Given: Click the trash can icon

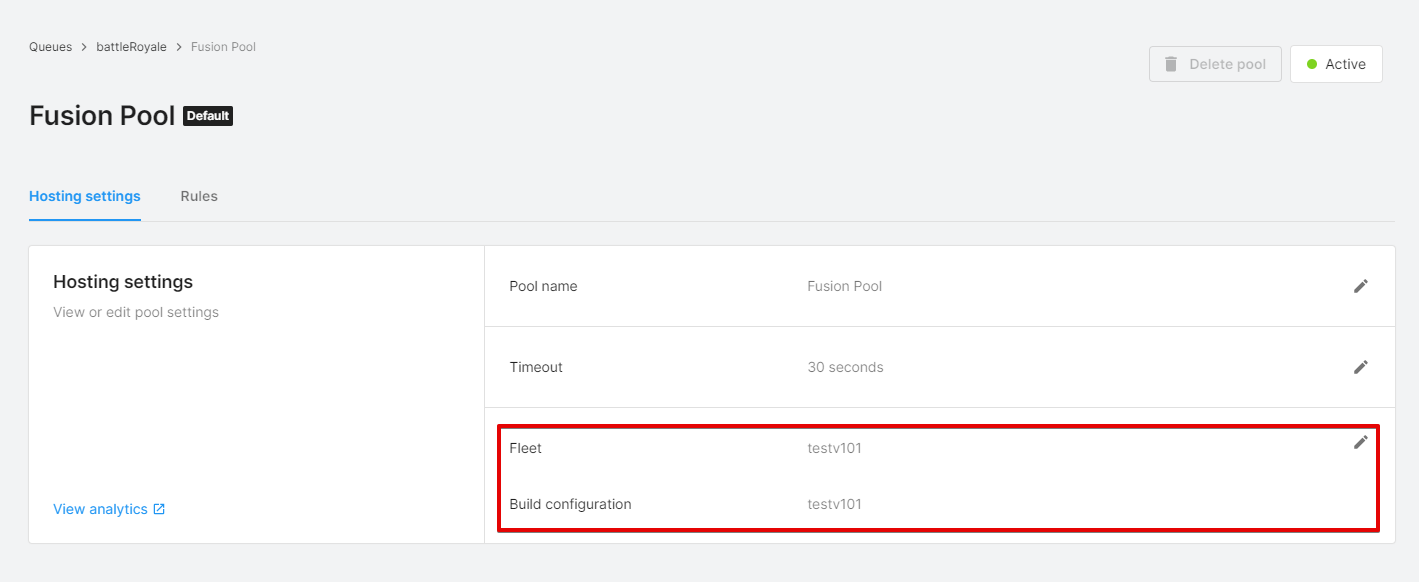Looking at the screenshot, I should [1171, 64].
